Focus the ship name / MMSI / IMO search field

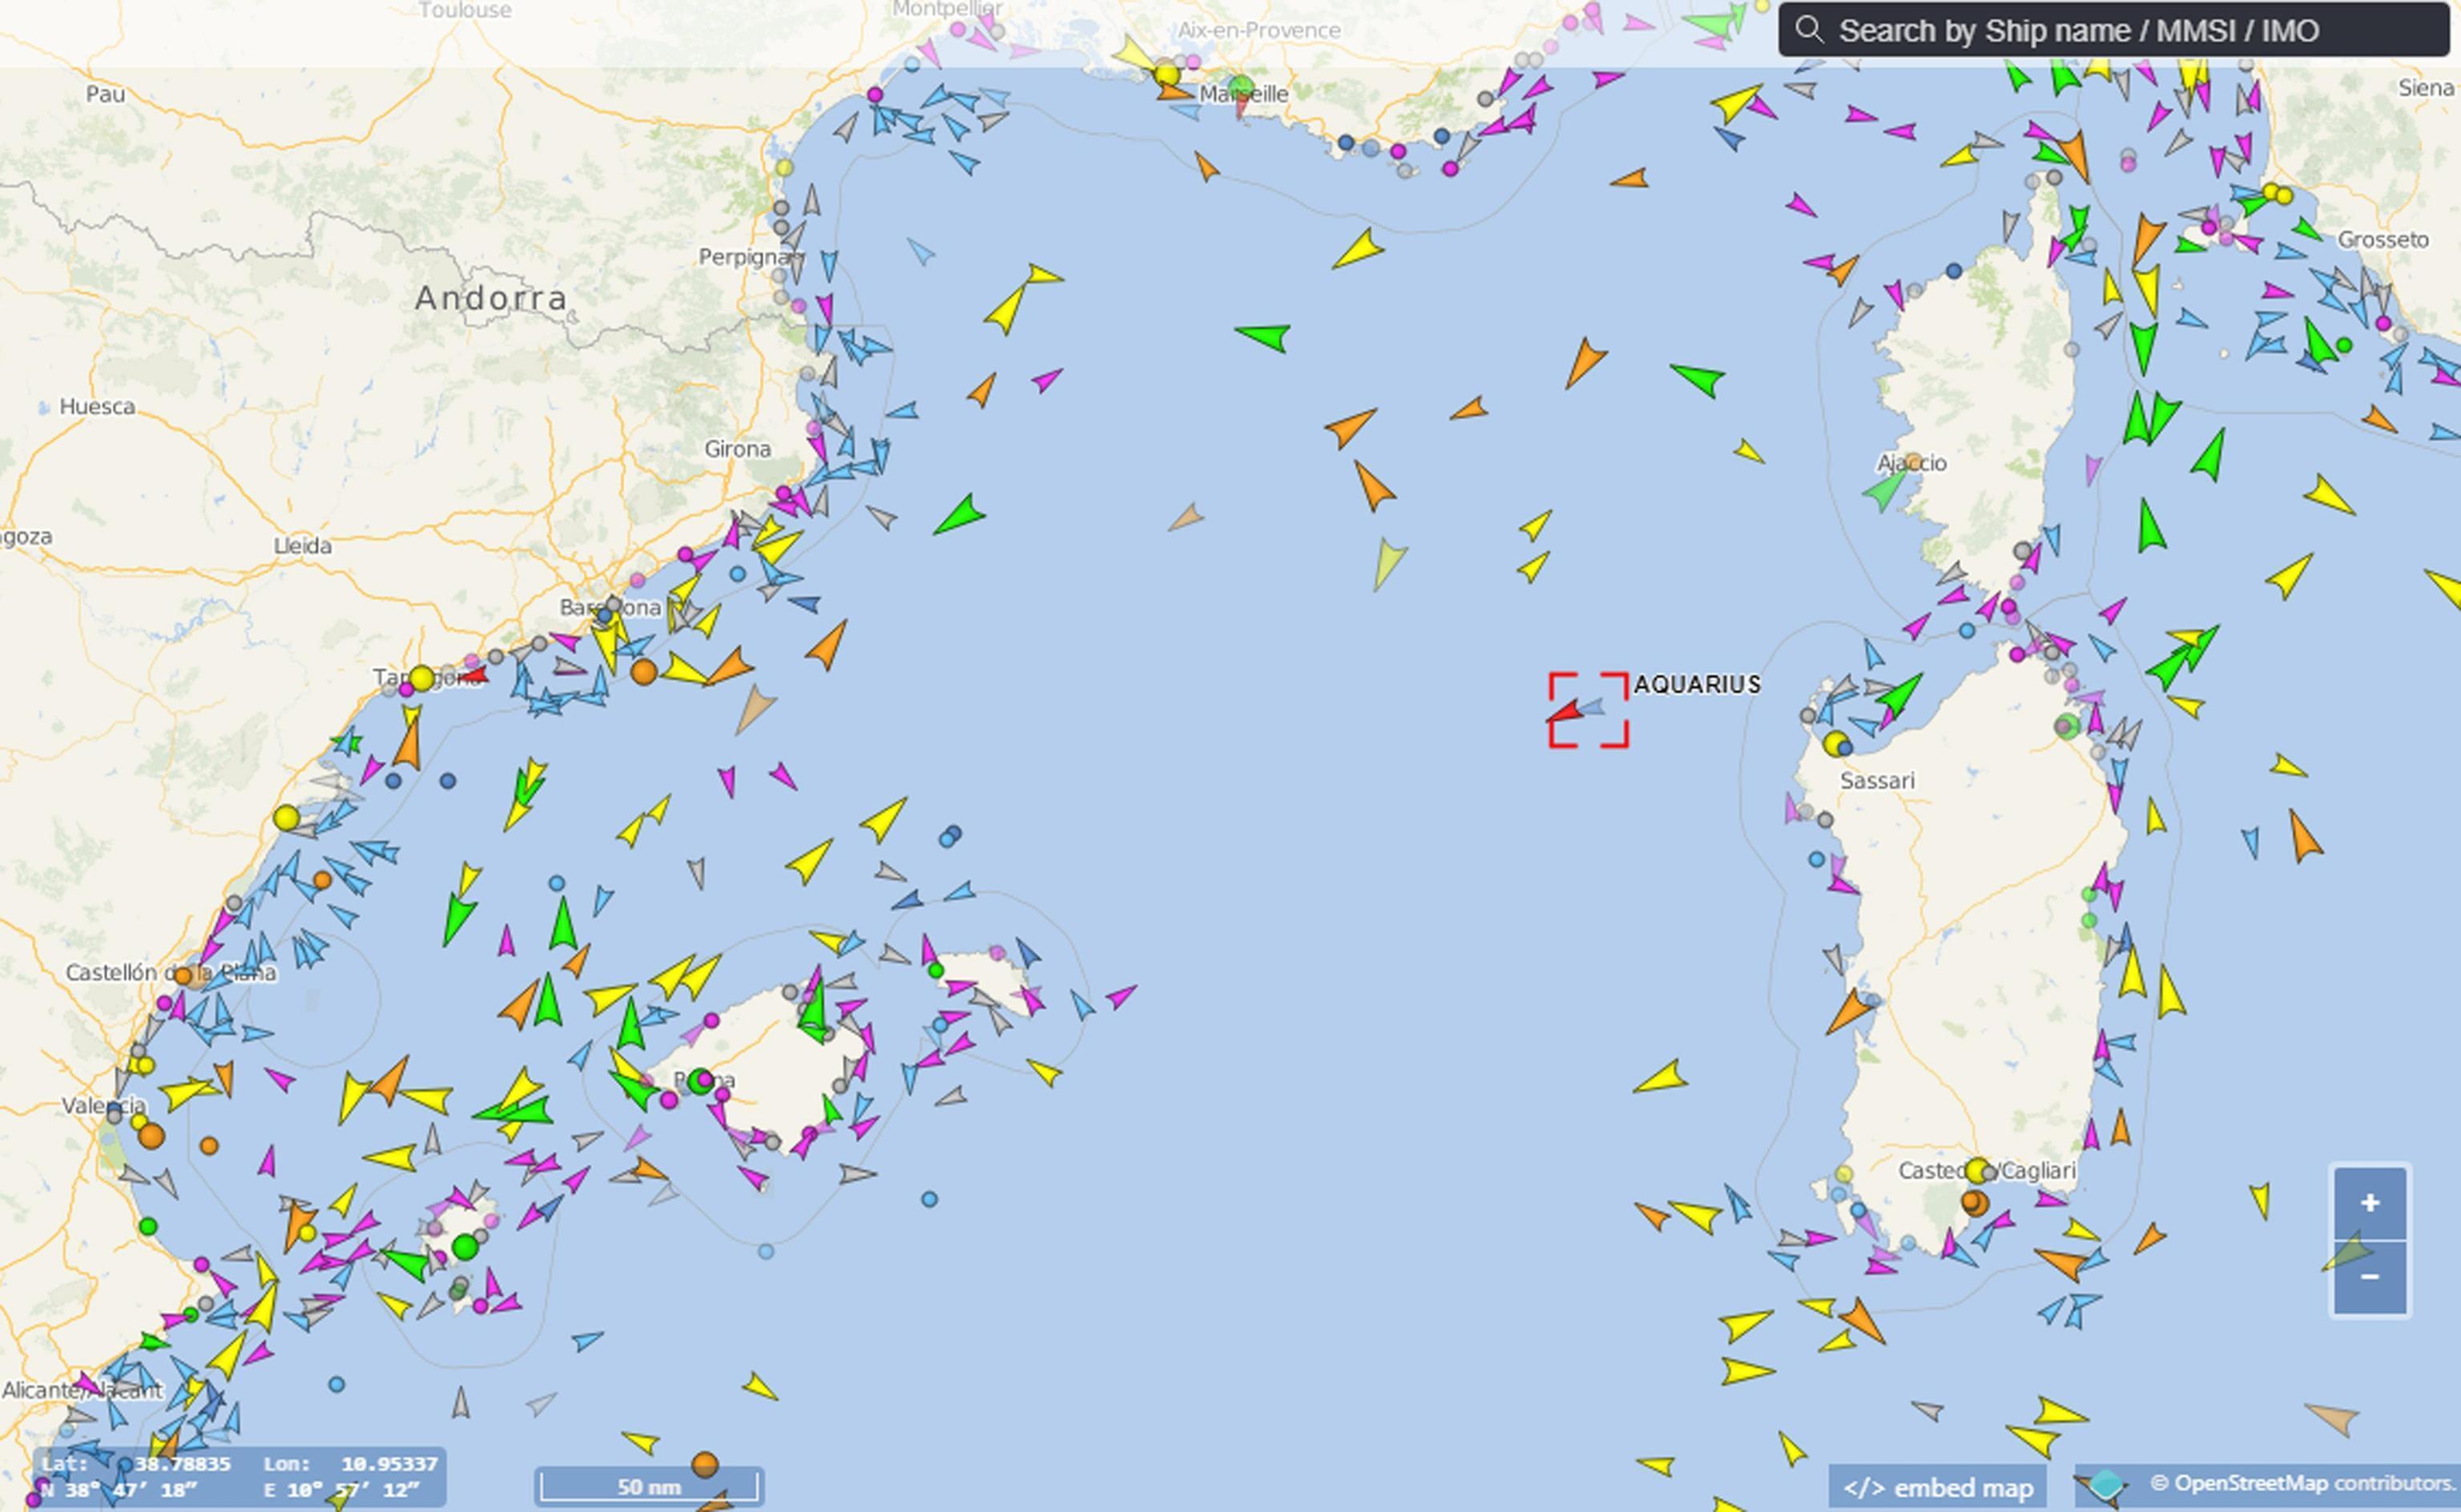(2113, 30)
